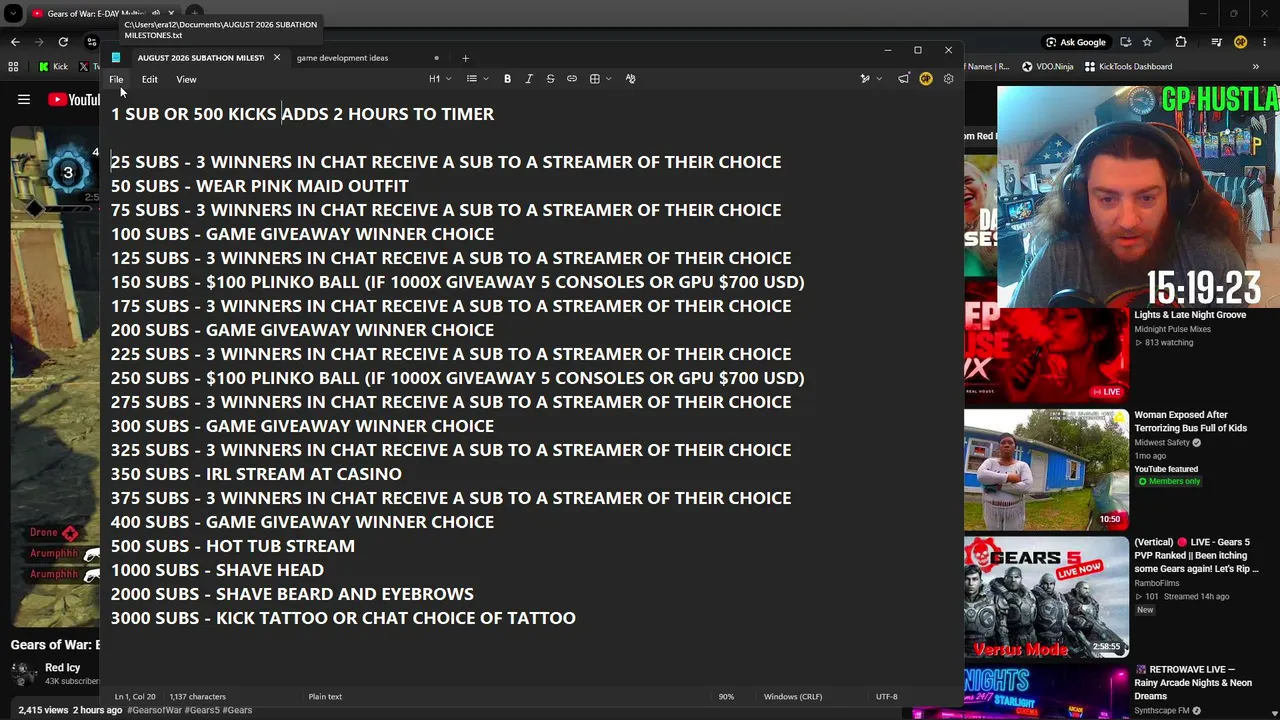The width and height of the screenshot is (1280, 720).
Task: Open Notepad settings gear
Action: pos(948,79)
